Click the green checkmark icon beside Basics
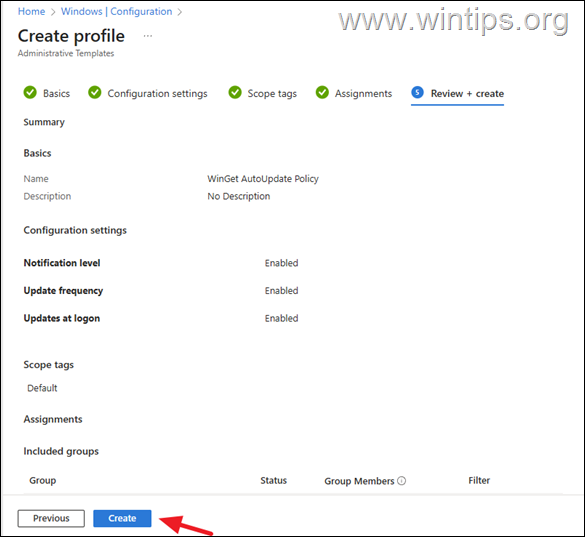The image size is (585, 537). tap(30, 92)
